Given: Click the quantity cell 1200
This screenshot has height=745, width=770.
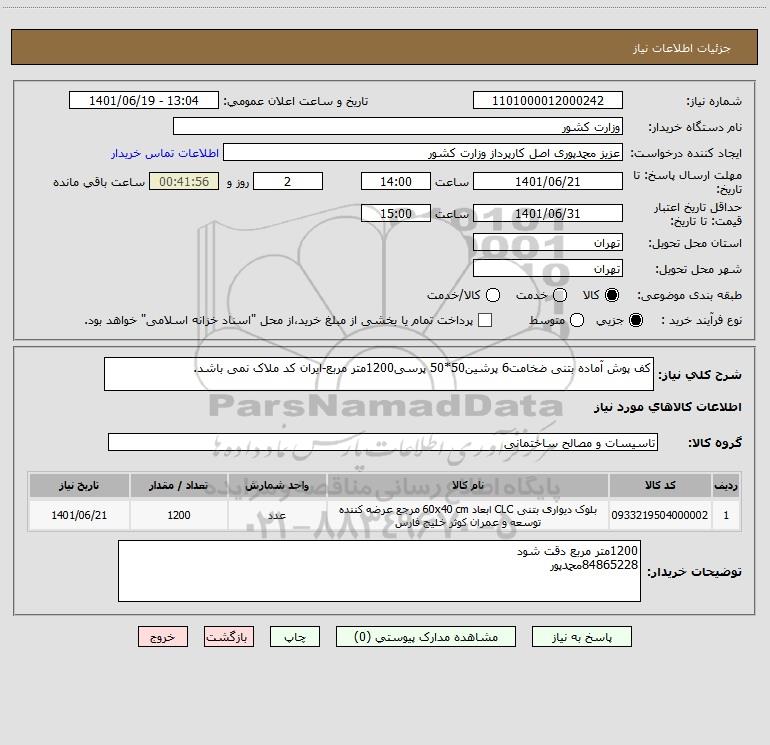Looking at the screenshot, I should click(x=179, y=515).
